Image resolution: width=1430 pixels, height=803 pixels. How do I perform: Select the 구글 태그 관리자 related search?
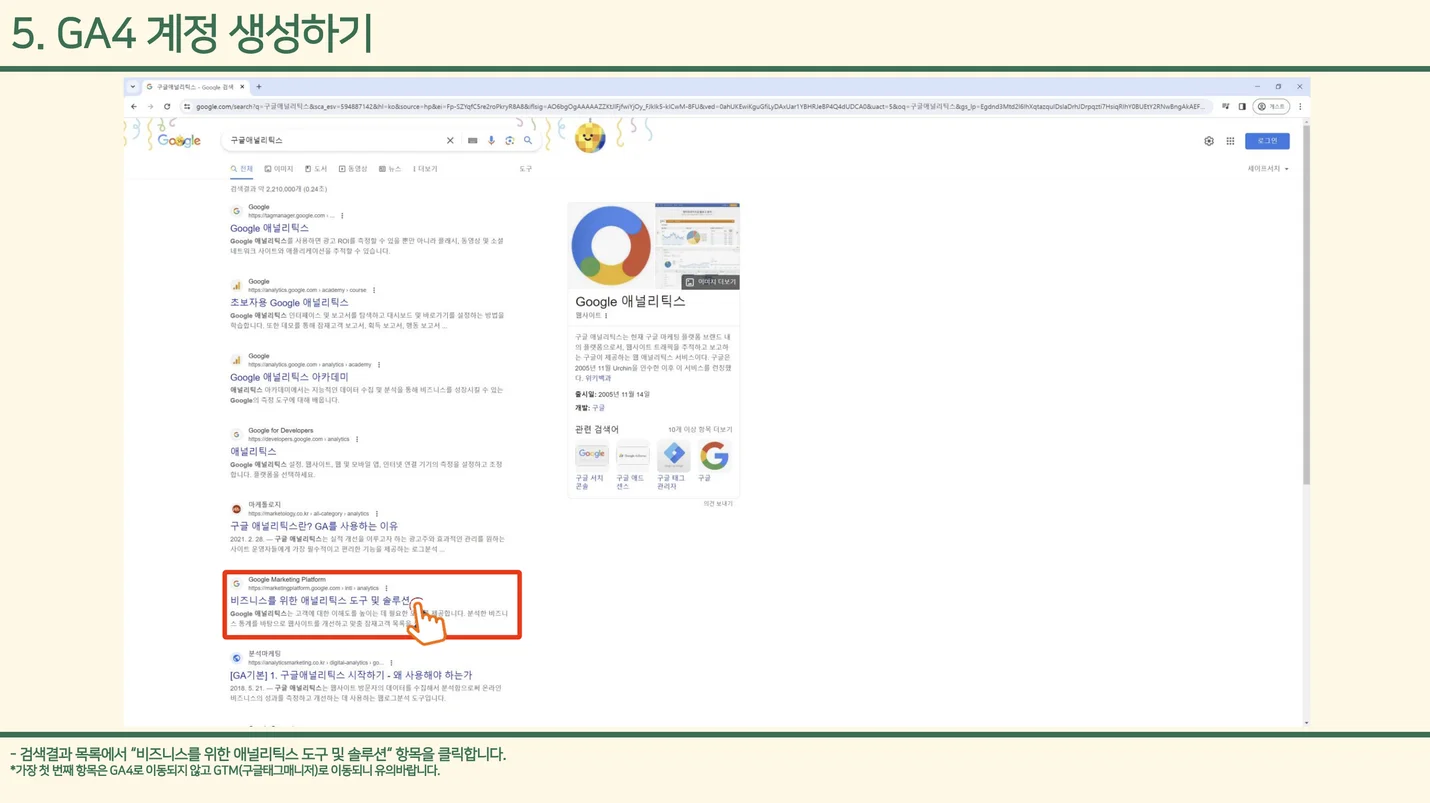click(x=673, y=465)
